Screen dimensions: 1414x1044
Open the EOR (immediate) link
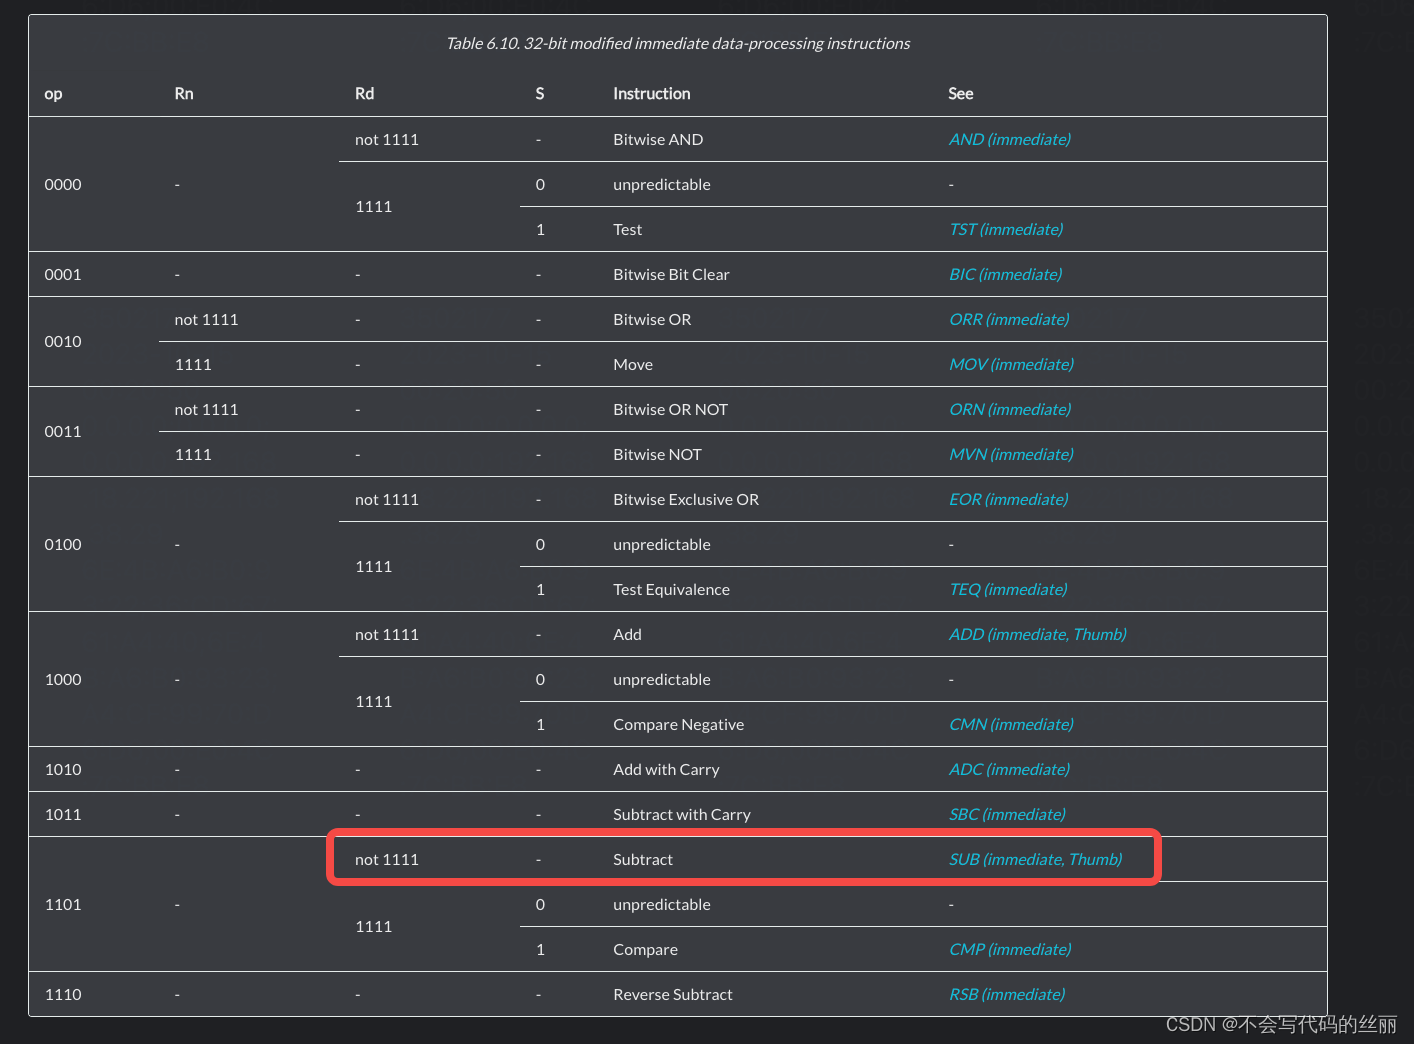[x=1008, y=500]
